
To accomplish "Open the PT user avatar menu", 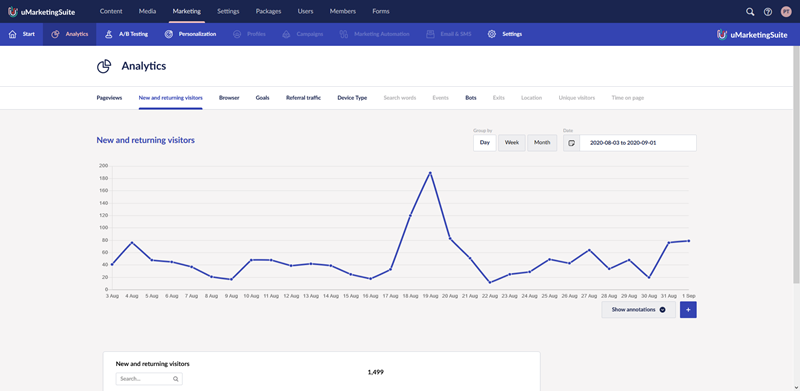I will (x=786, y=12).
